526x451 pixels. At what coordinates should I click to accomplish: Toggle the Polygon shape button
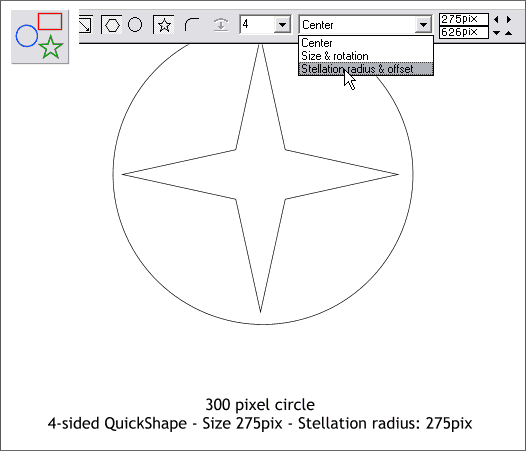(x=111, y=25)
